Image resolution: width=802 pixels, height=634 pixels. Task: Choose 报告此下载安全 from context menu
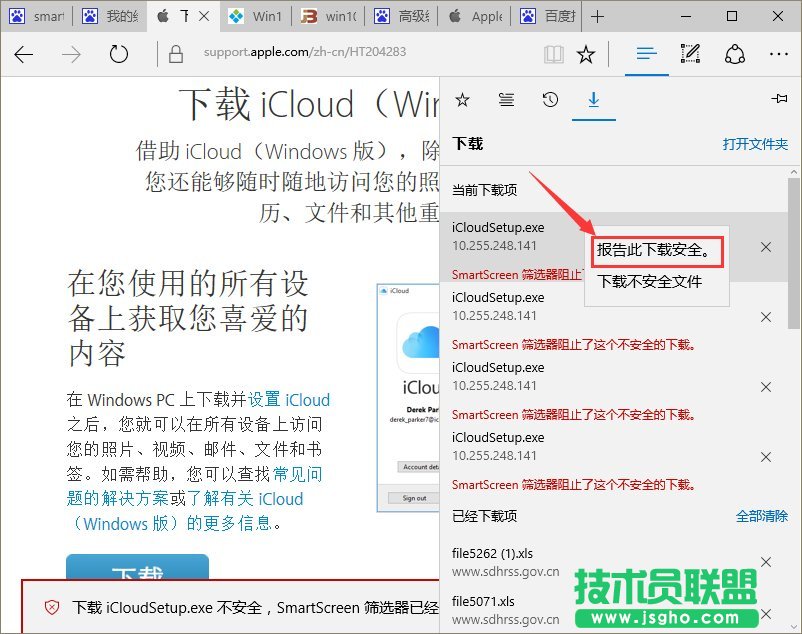657,251
